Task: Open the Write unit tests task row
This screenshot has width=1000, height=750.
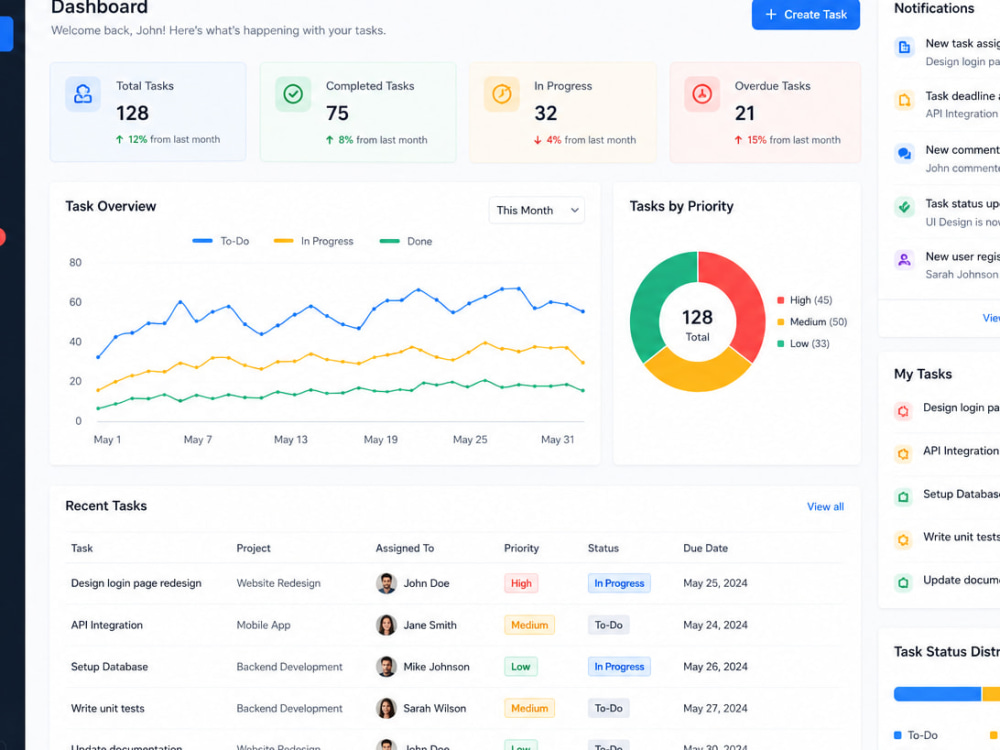Action: pos(454,708)
